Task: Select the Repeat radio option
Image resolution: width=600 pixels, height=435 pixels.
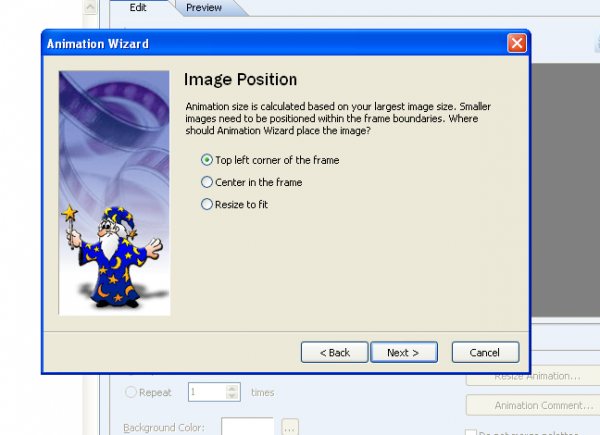Action: 130,392
